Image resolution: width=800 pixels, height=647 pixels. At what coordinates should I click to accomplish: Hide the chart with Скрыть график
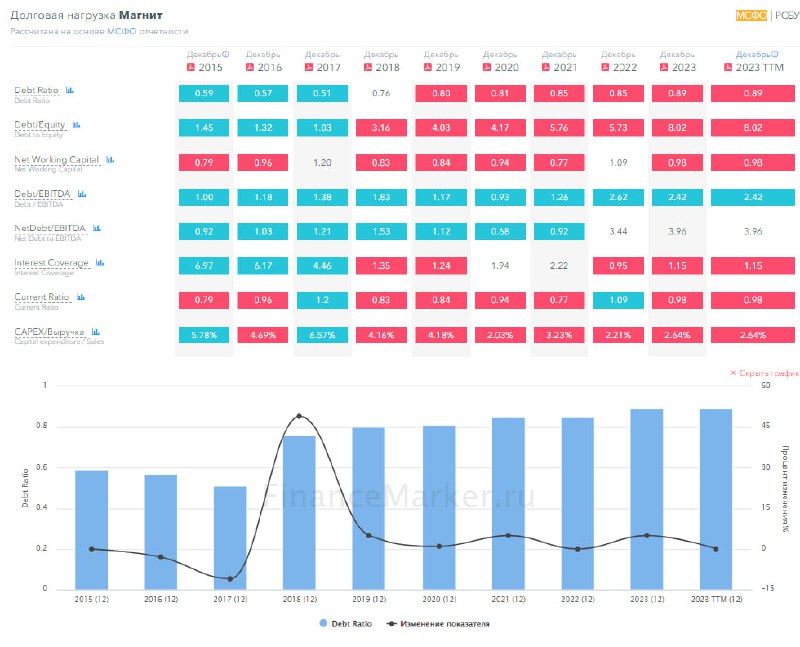tap(764, 373)
